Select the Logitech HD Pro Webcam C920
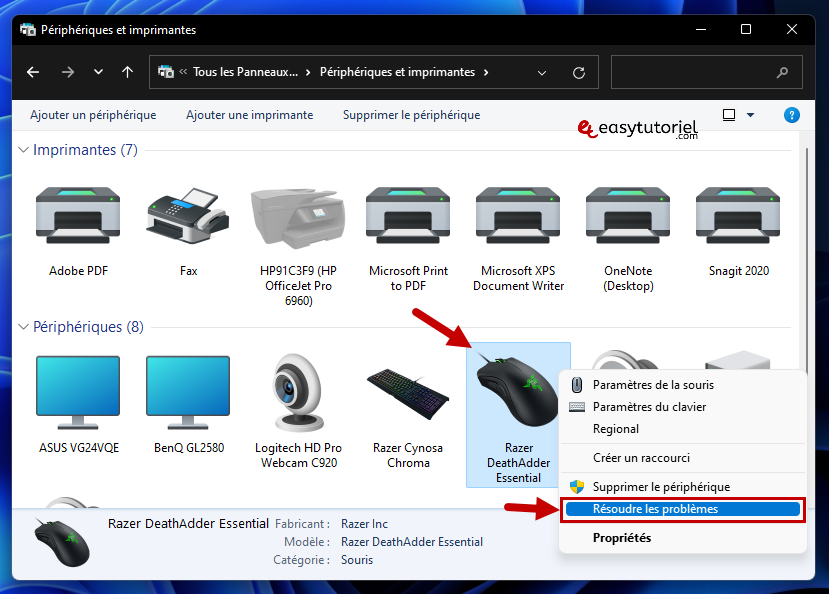The height and width of the screenshot is (594, 829). [x=298, y=393]
